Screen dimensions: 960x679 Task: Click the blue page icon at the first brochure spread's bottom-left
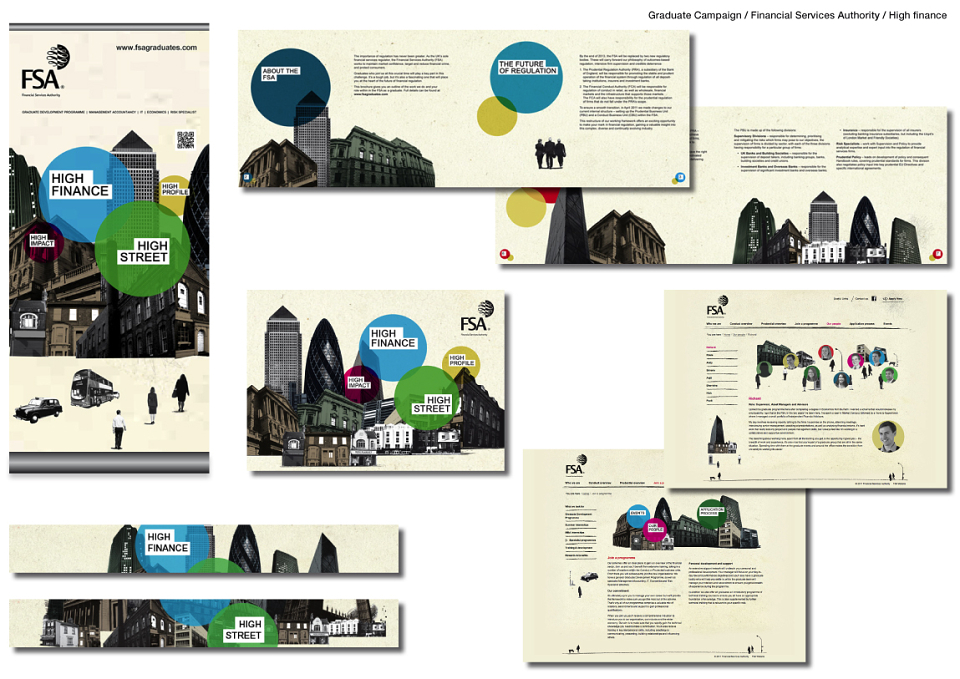[247, 178]
